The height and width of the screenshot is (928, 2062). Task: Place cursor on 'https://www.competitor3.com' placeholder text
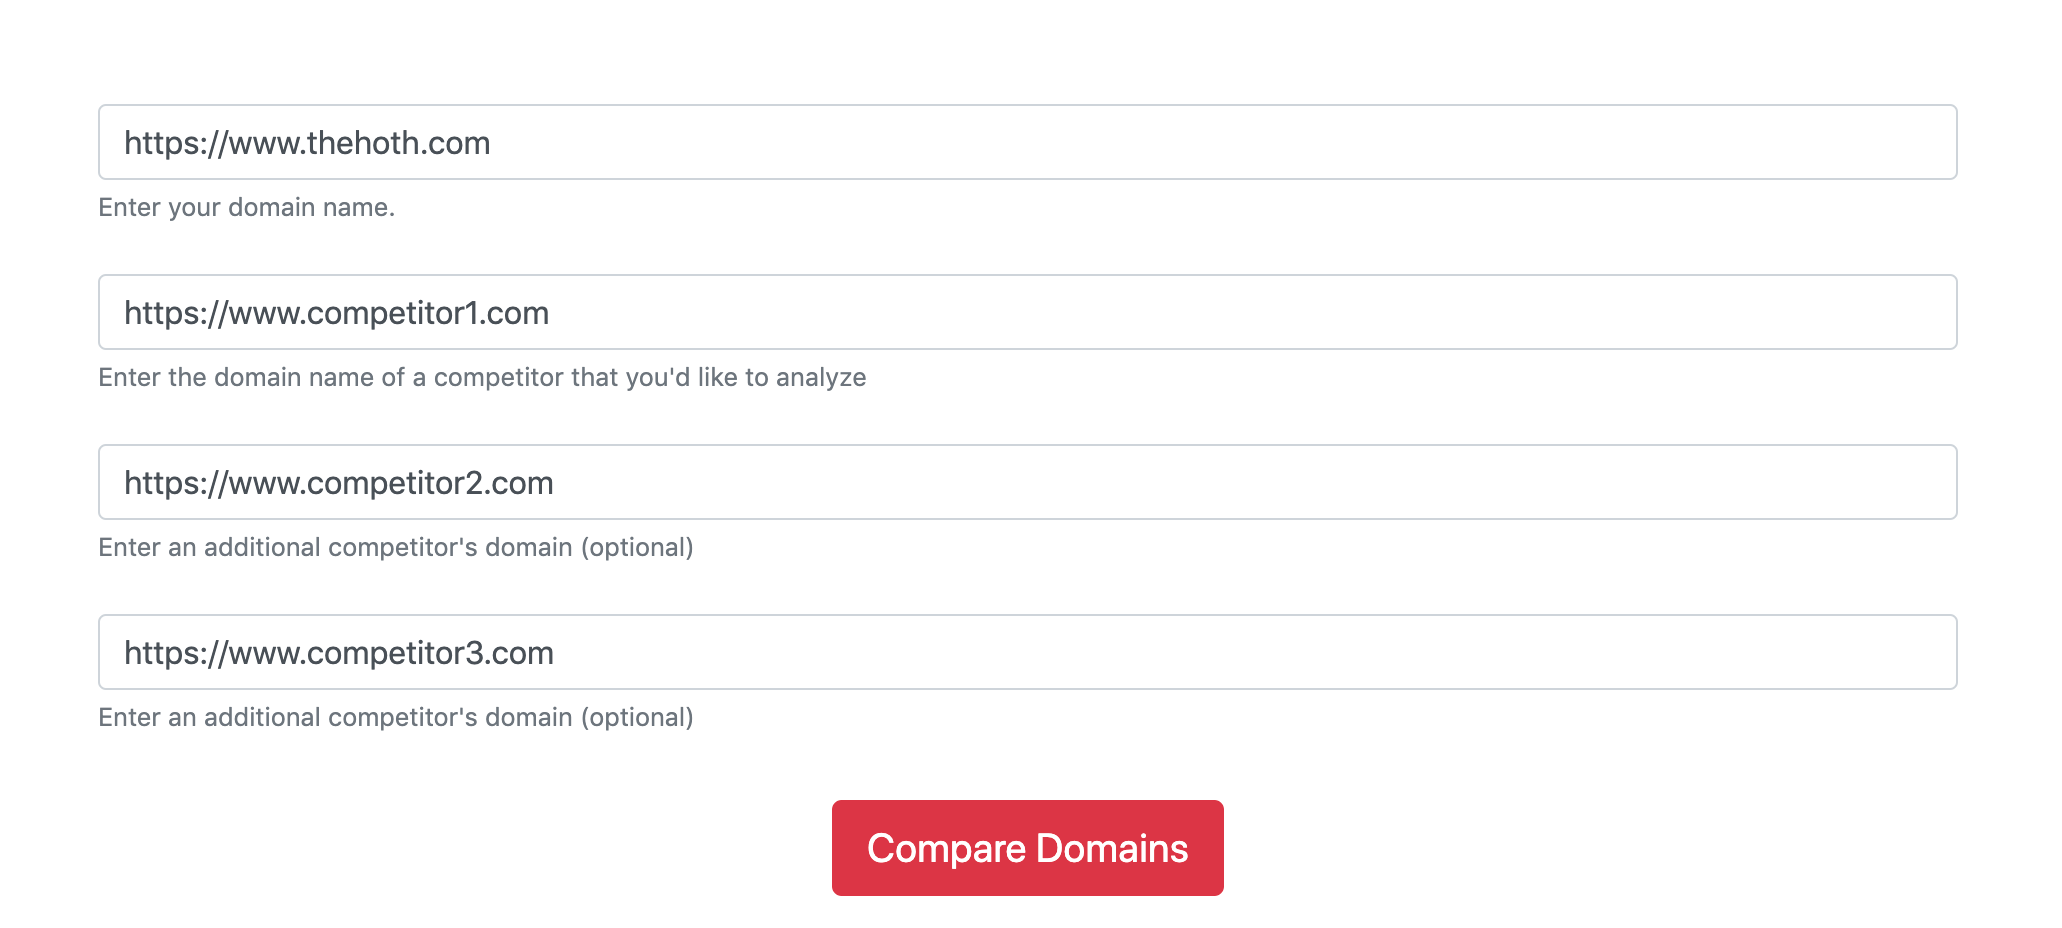tap(339, 653)
